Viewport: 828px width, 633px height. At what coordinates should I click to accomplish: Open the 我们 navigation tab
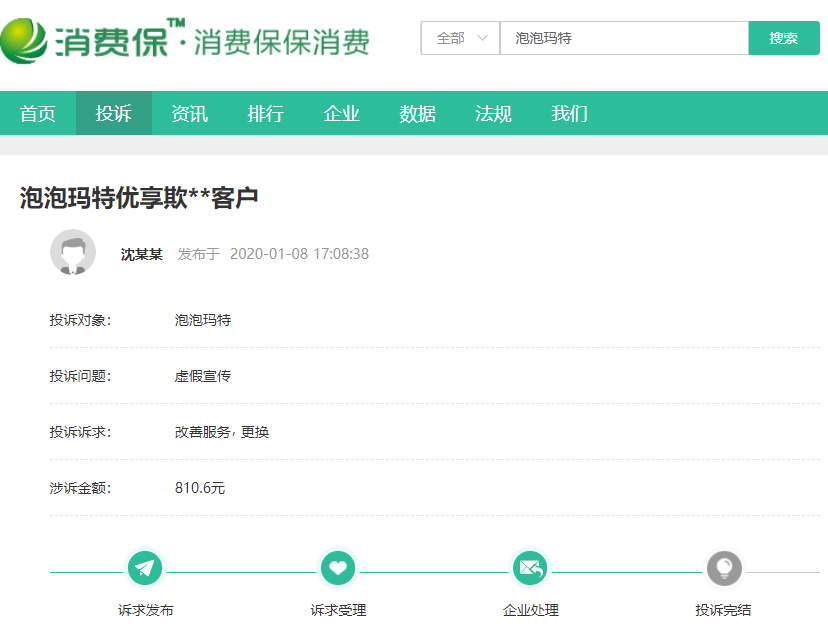click(570, 114)
